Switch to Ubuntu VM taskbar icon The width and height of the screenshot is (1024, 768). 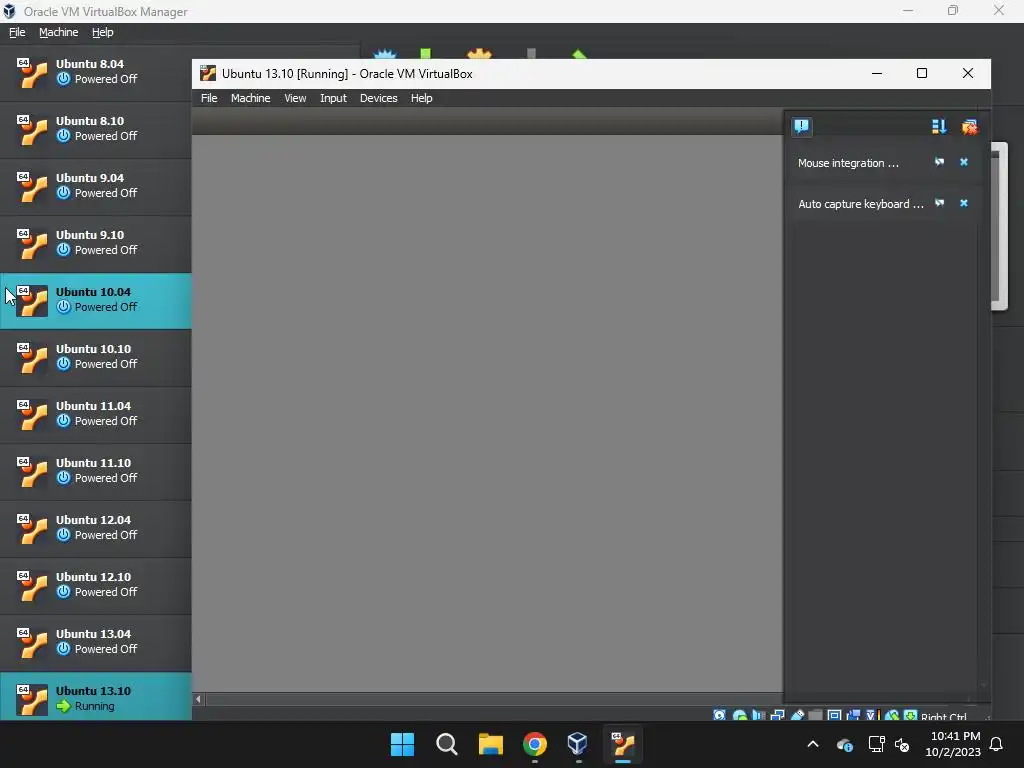pyautogui.click(x=623, y=744)
